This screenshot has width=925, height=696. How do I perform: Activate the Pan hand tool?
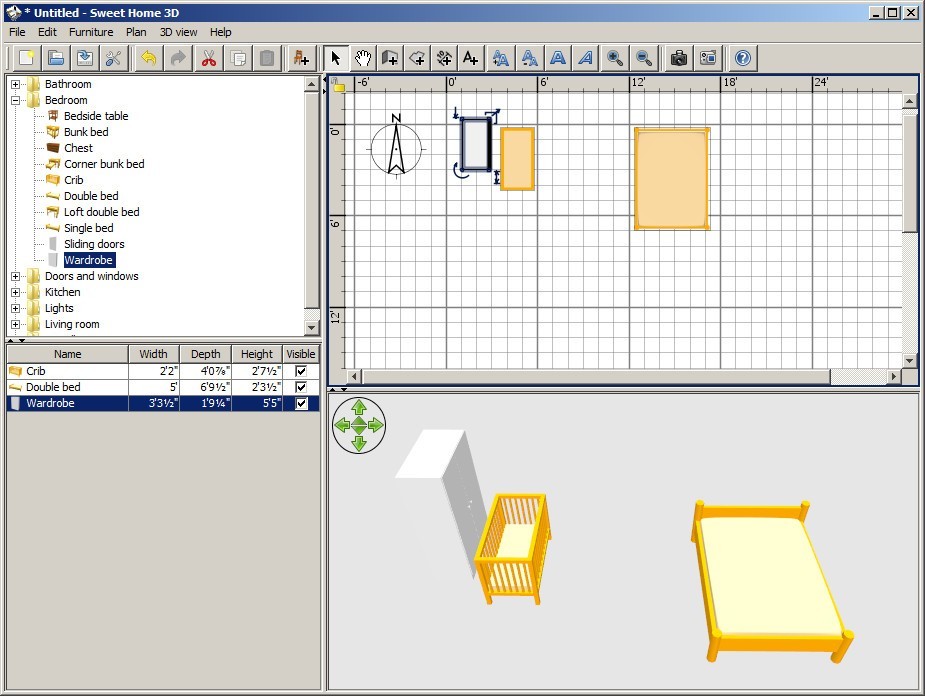point(363,57)
